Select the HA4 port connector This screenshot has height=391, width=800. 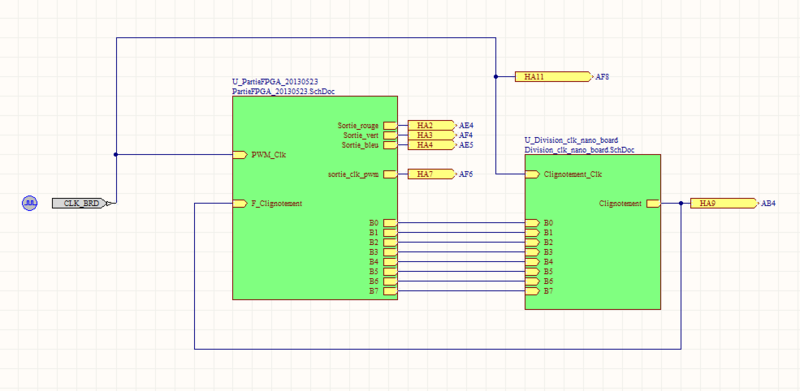[x=432, y=145]
